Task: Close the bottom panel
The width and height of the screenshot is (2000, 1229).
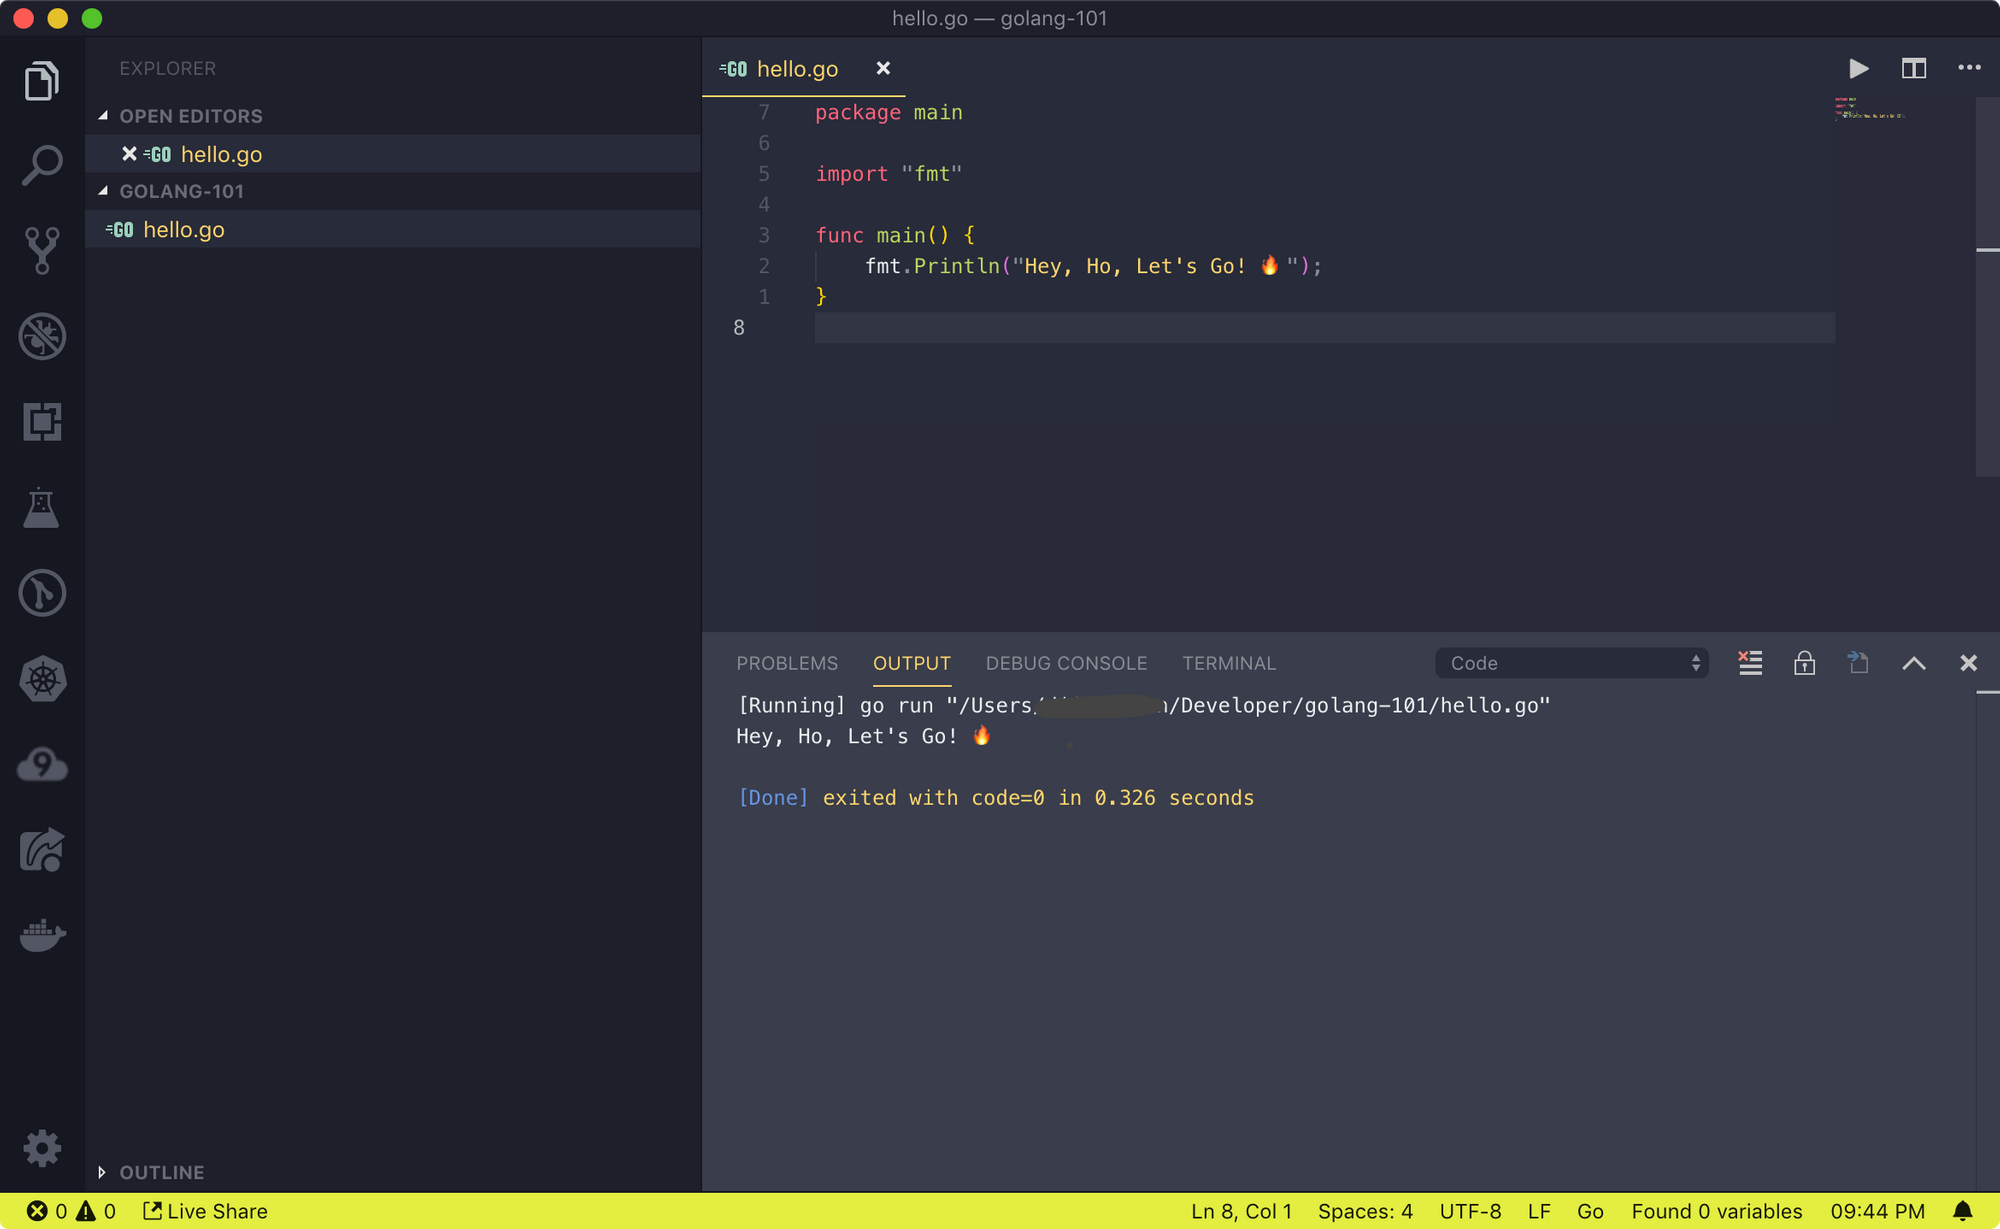Action: coord(1968,663)
